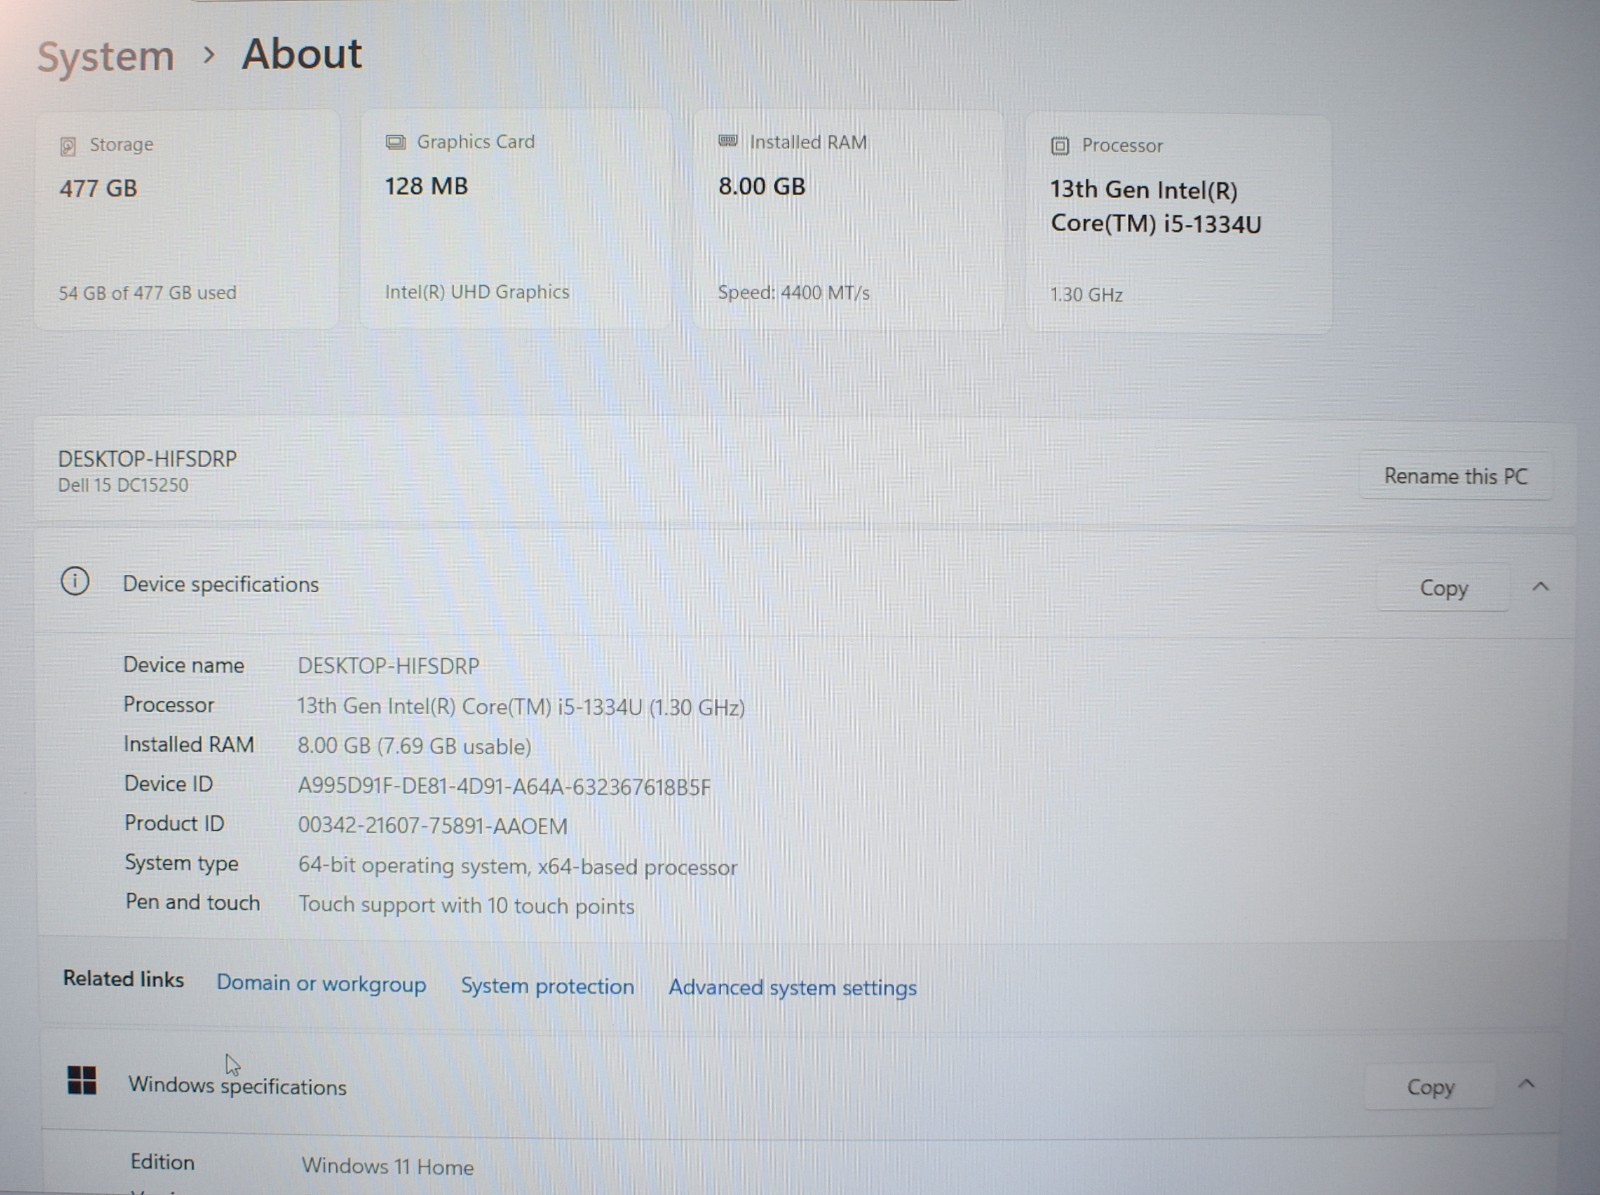Click the Graphics Card icon
The width and height of the screenshot is (1600, 1195).
click(x=395, y=142)
